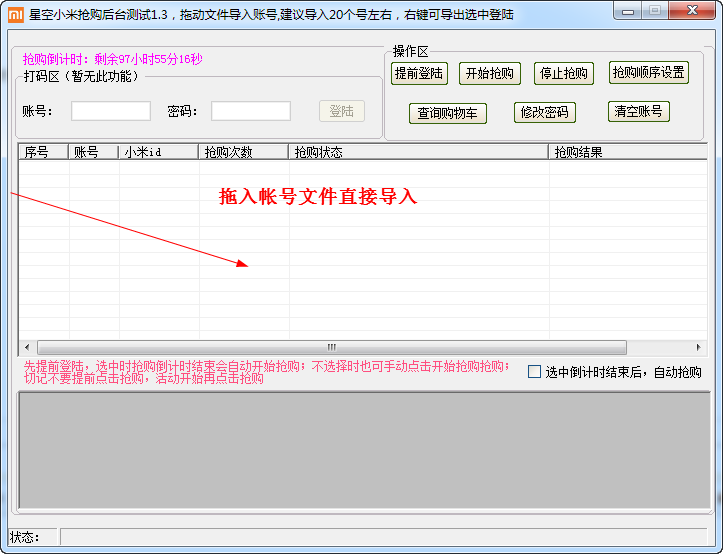Click the horizontal scrollbar thumb
Viewport: 723px width, 554px height.
(332, 347)
